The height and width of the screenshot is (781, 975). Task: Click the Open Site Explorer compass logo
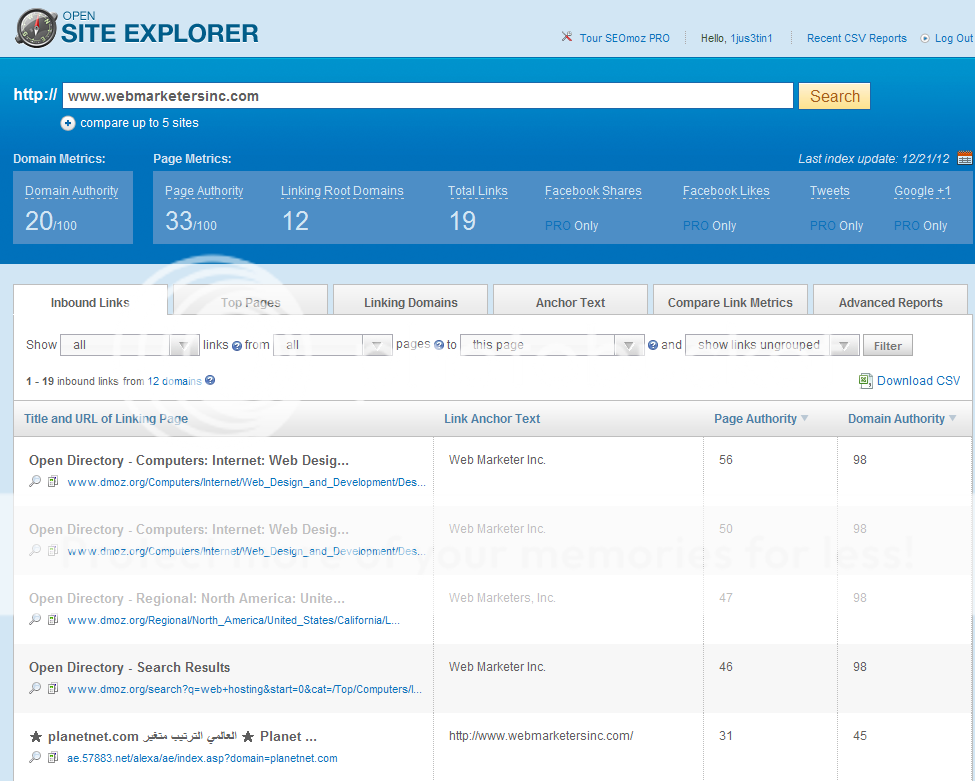35,30
